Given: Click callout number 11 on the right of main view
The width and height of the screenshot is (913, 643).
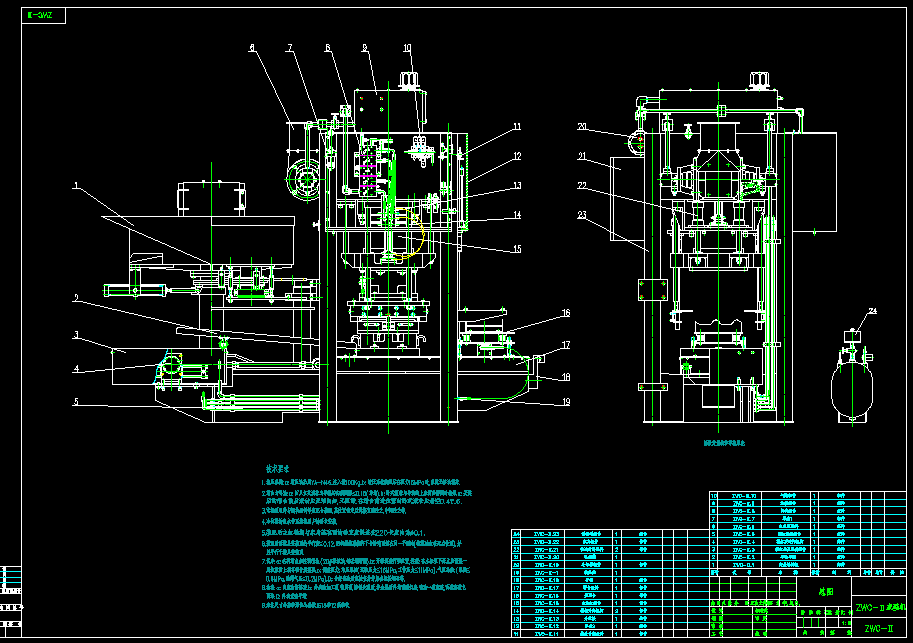Looking at the screenshot, I should 517,126.
